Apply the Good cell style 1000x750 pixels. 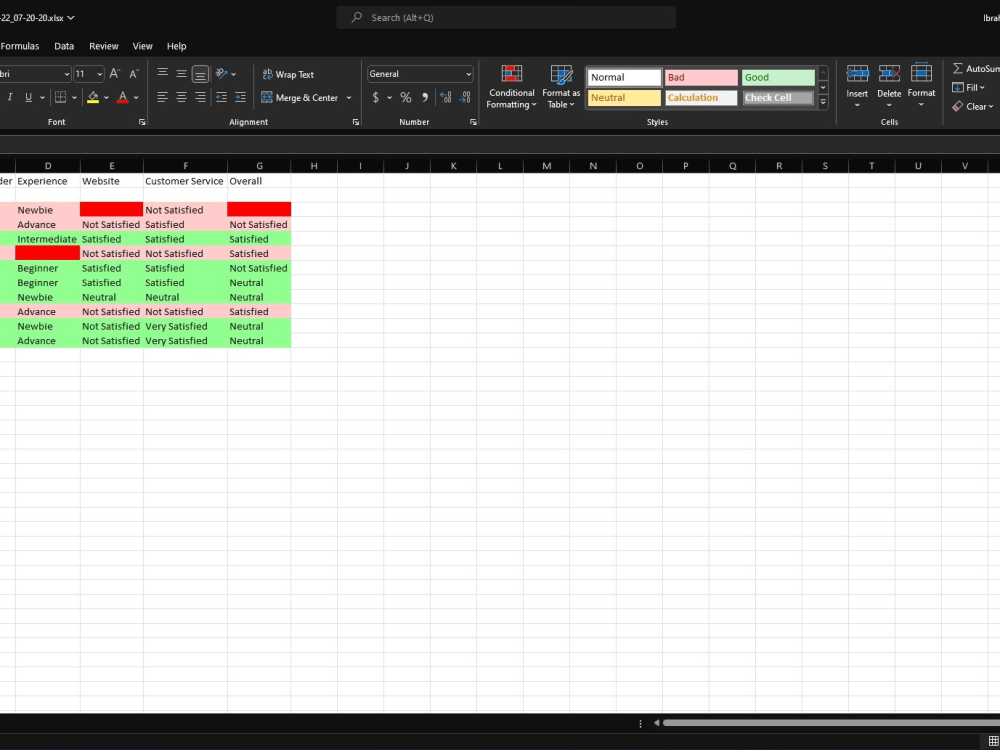click(778, 77)
